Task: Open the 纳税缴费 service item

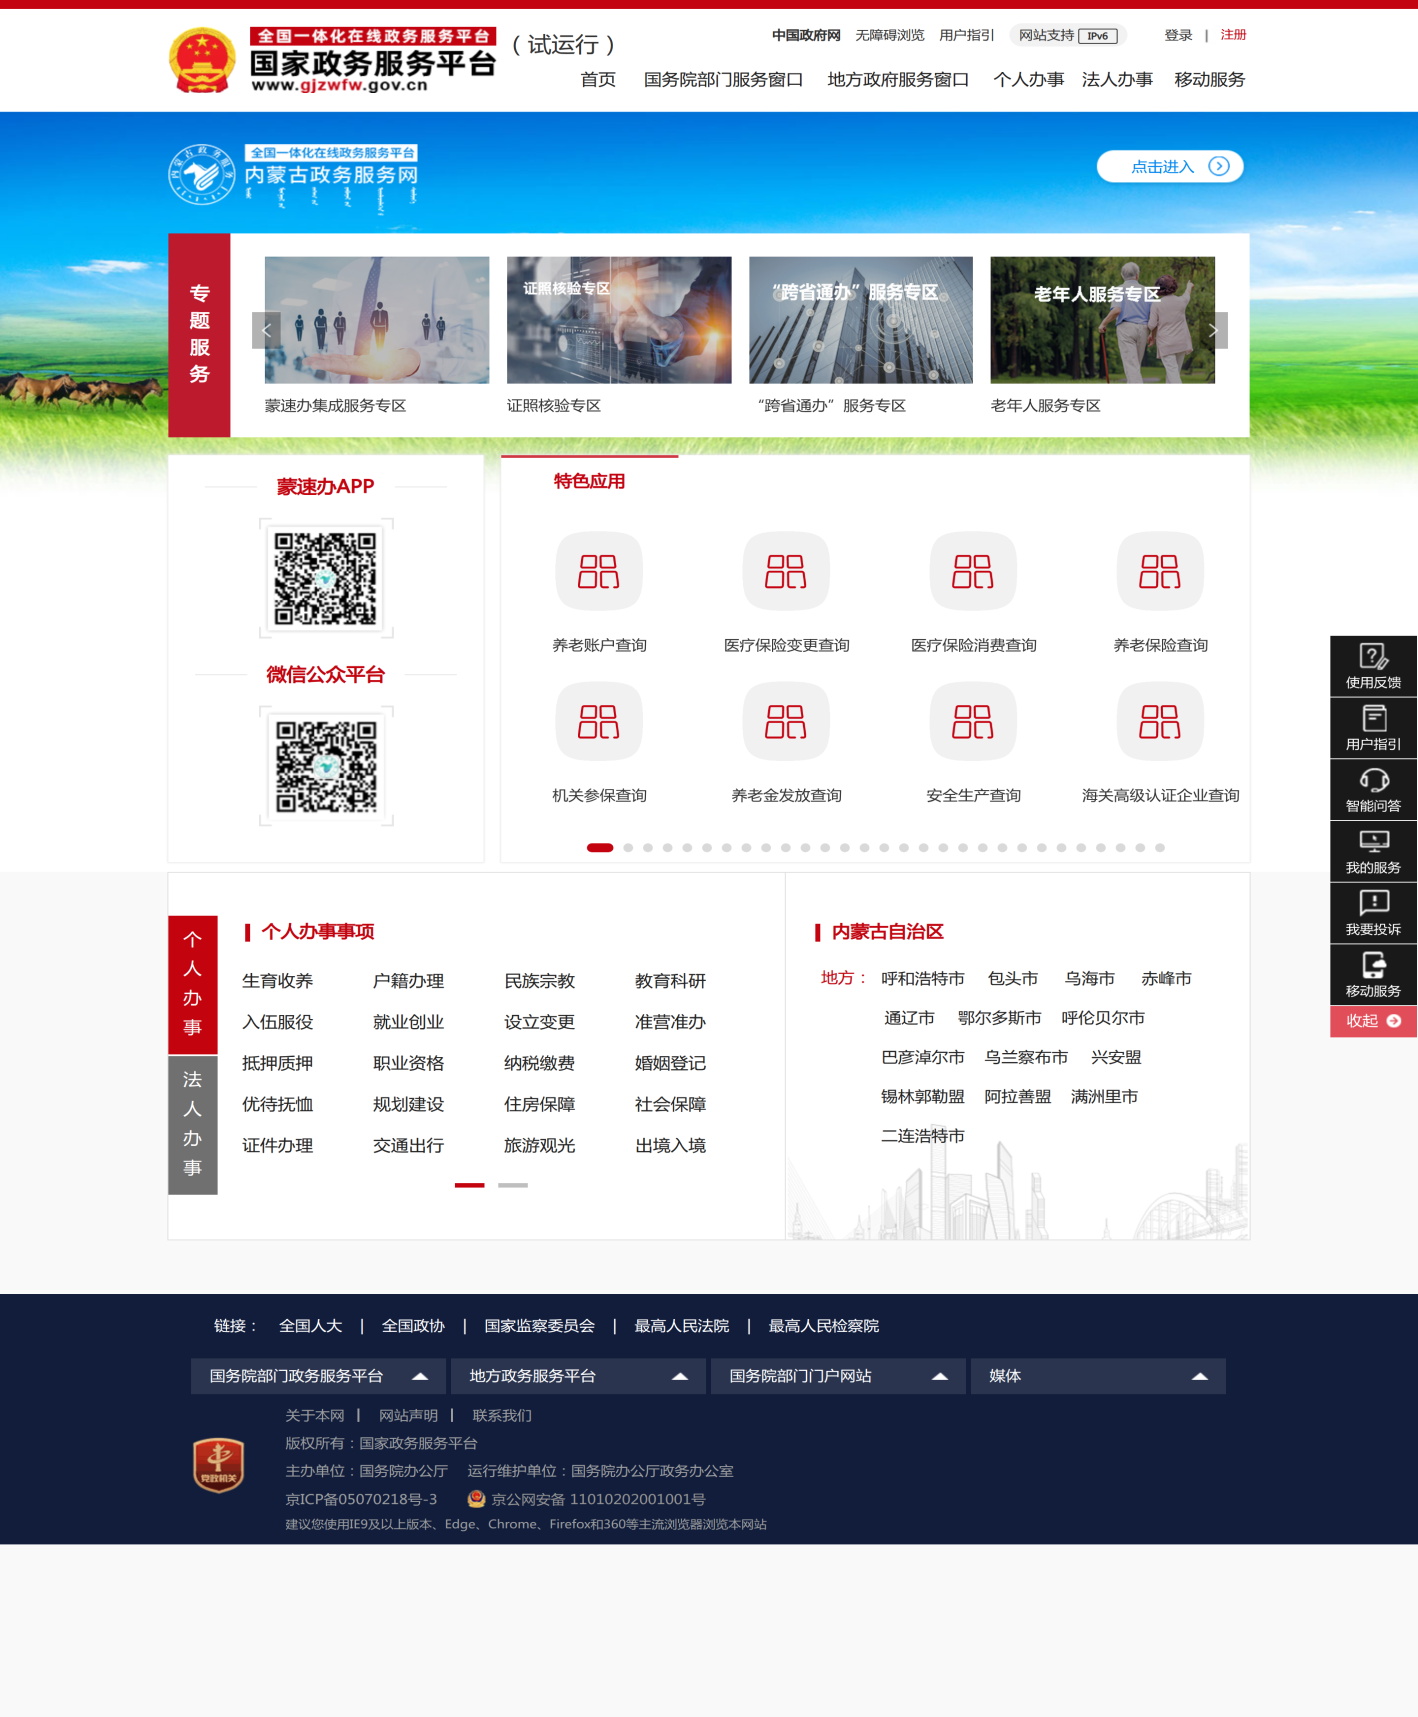Action: point(540,1063)
